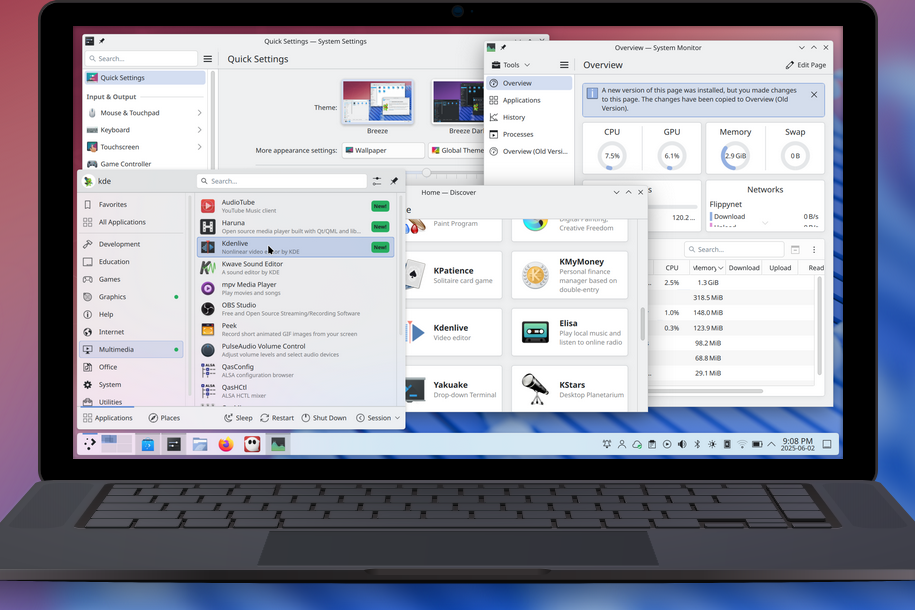Open System Settings icon on the taskbar

click(174, 445)
